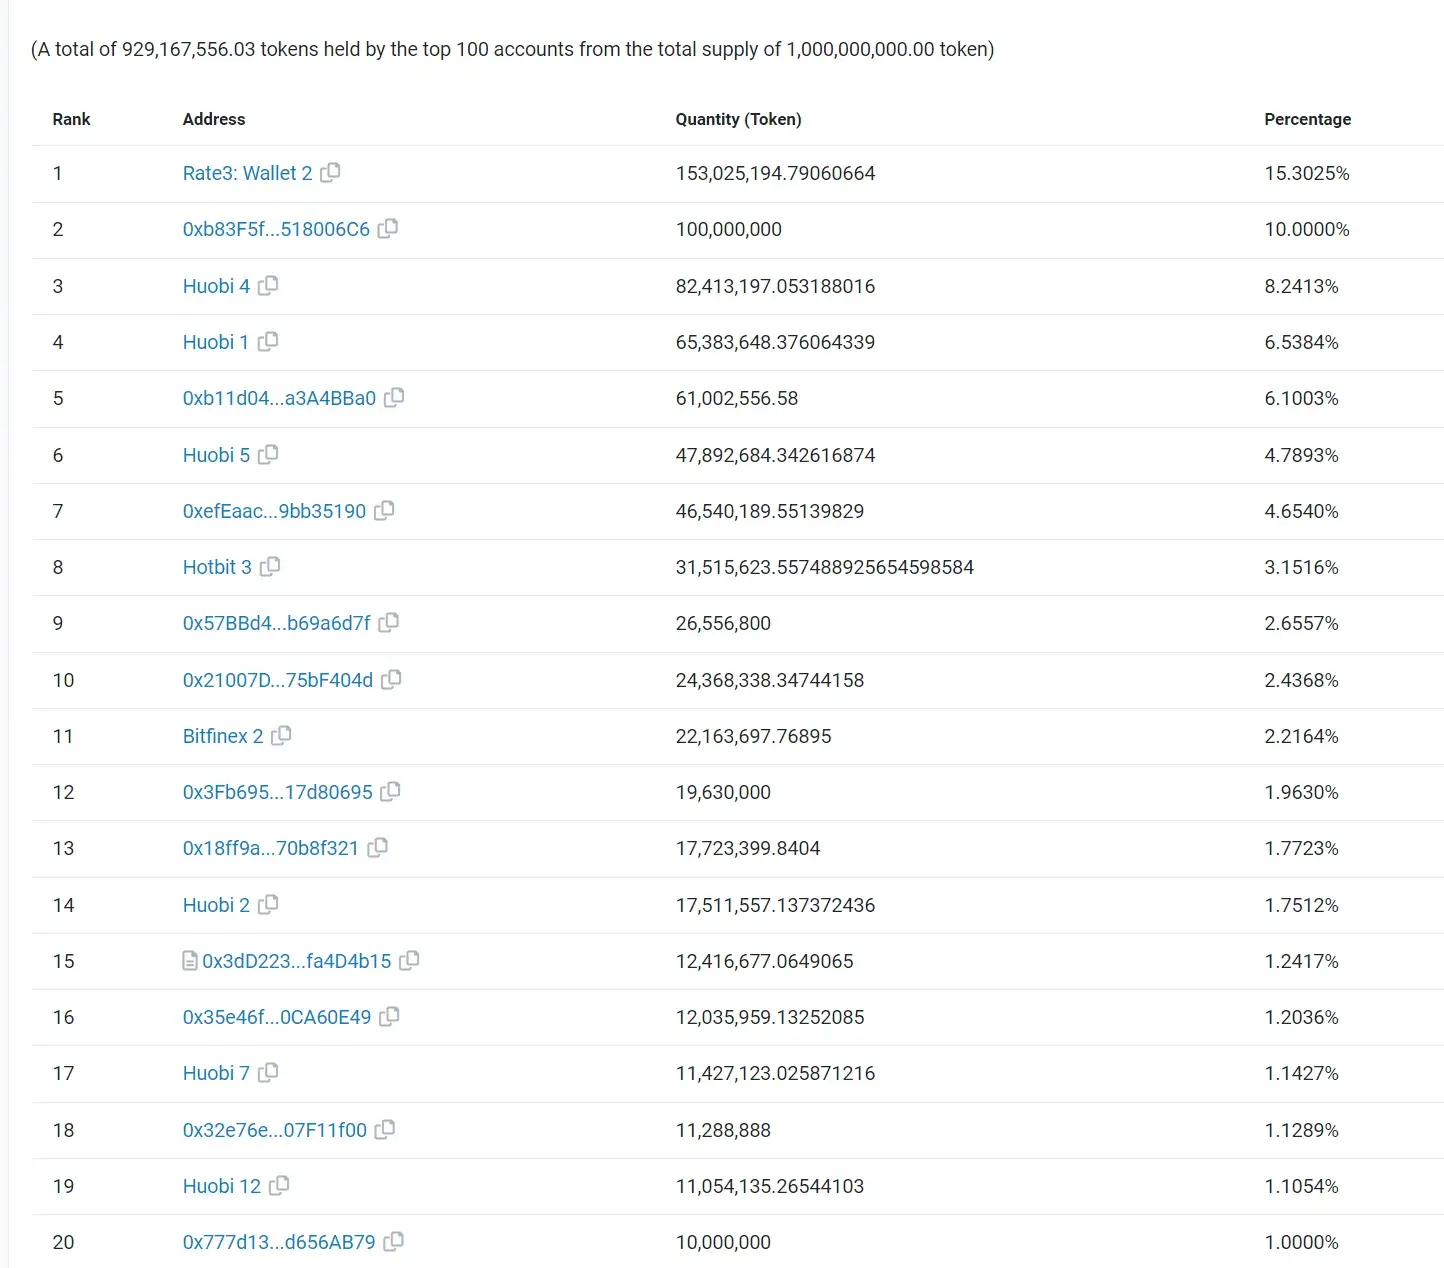Copy address 0x777d13...d656AB79
Viewport: 1444px width, 1268px height.
[394, 1241]
